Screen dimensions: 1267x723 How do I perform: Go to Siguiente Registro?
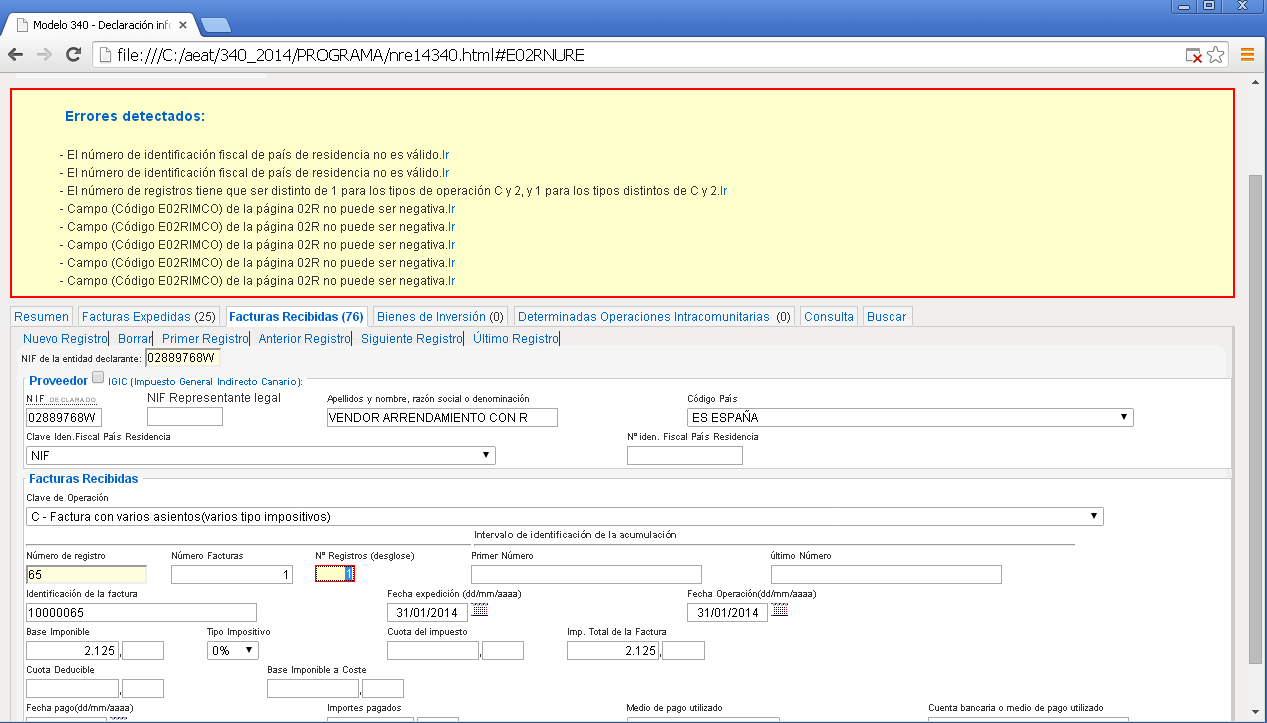tap(411, 339)
